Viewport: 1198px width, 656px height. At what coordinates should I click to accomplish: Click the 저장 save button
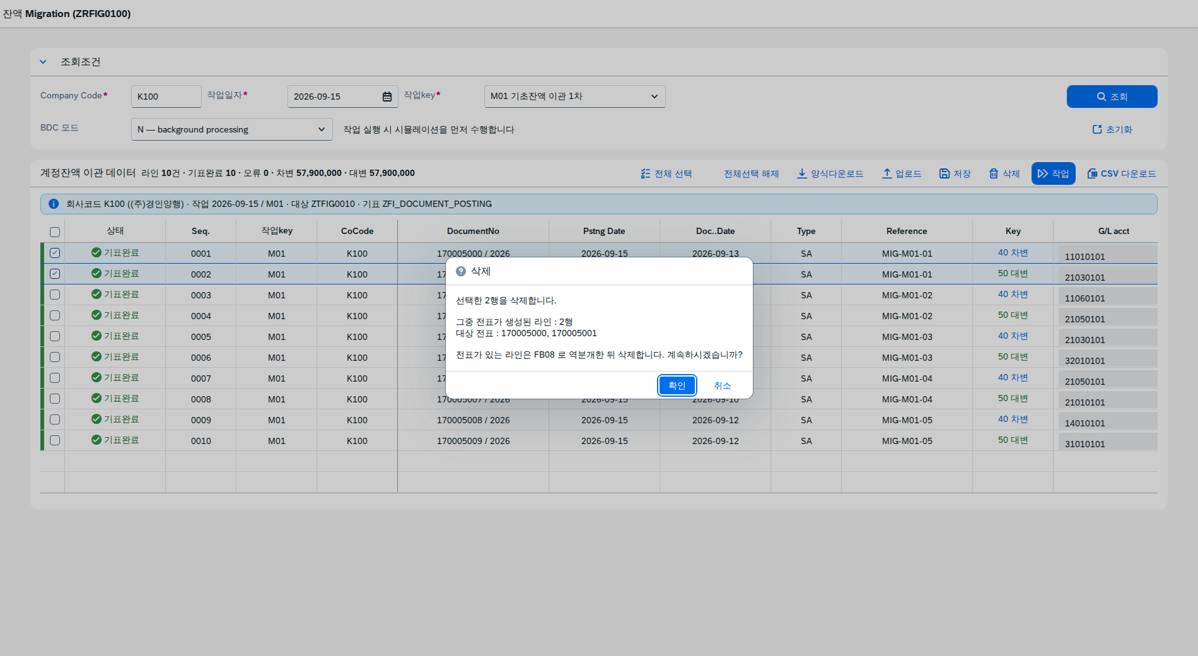(x=954, y=173)
